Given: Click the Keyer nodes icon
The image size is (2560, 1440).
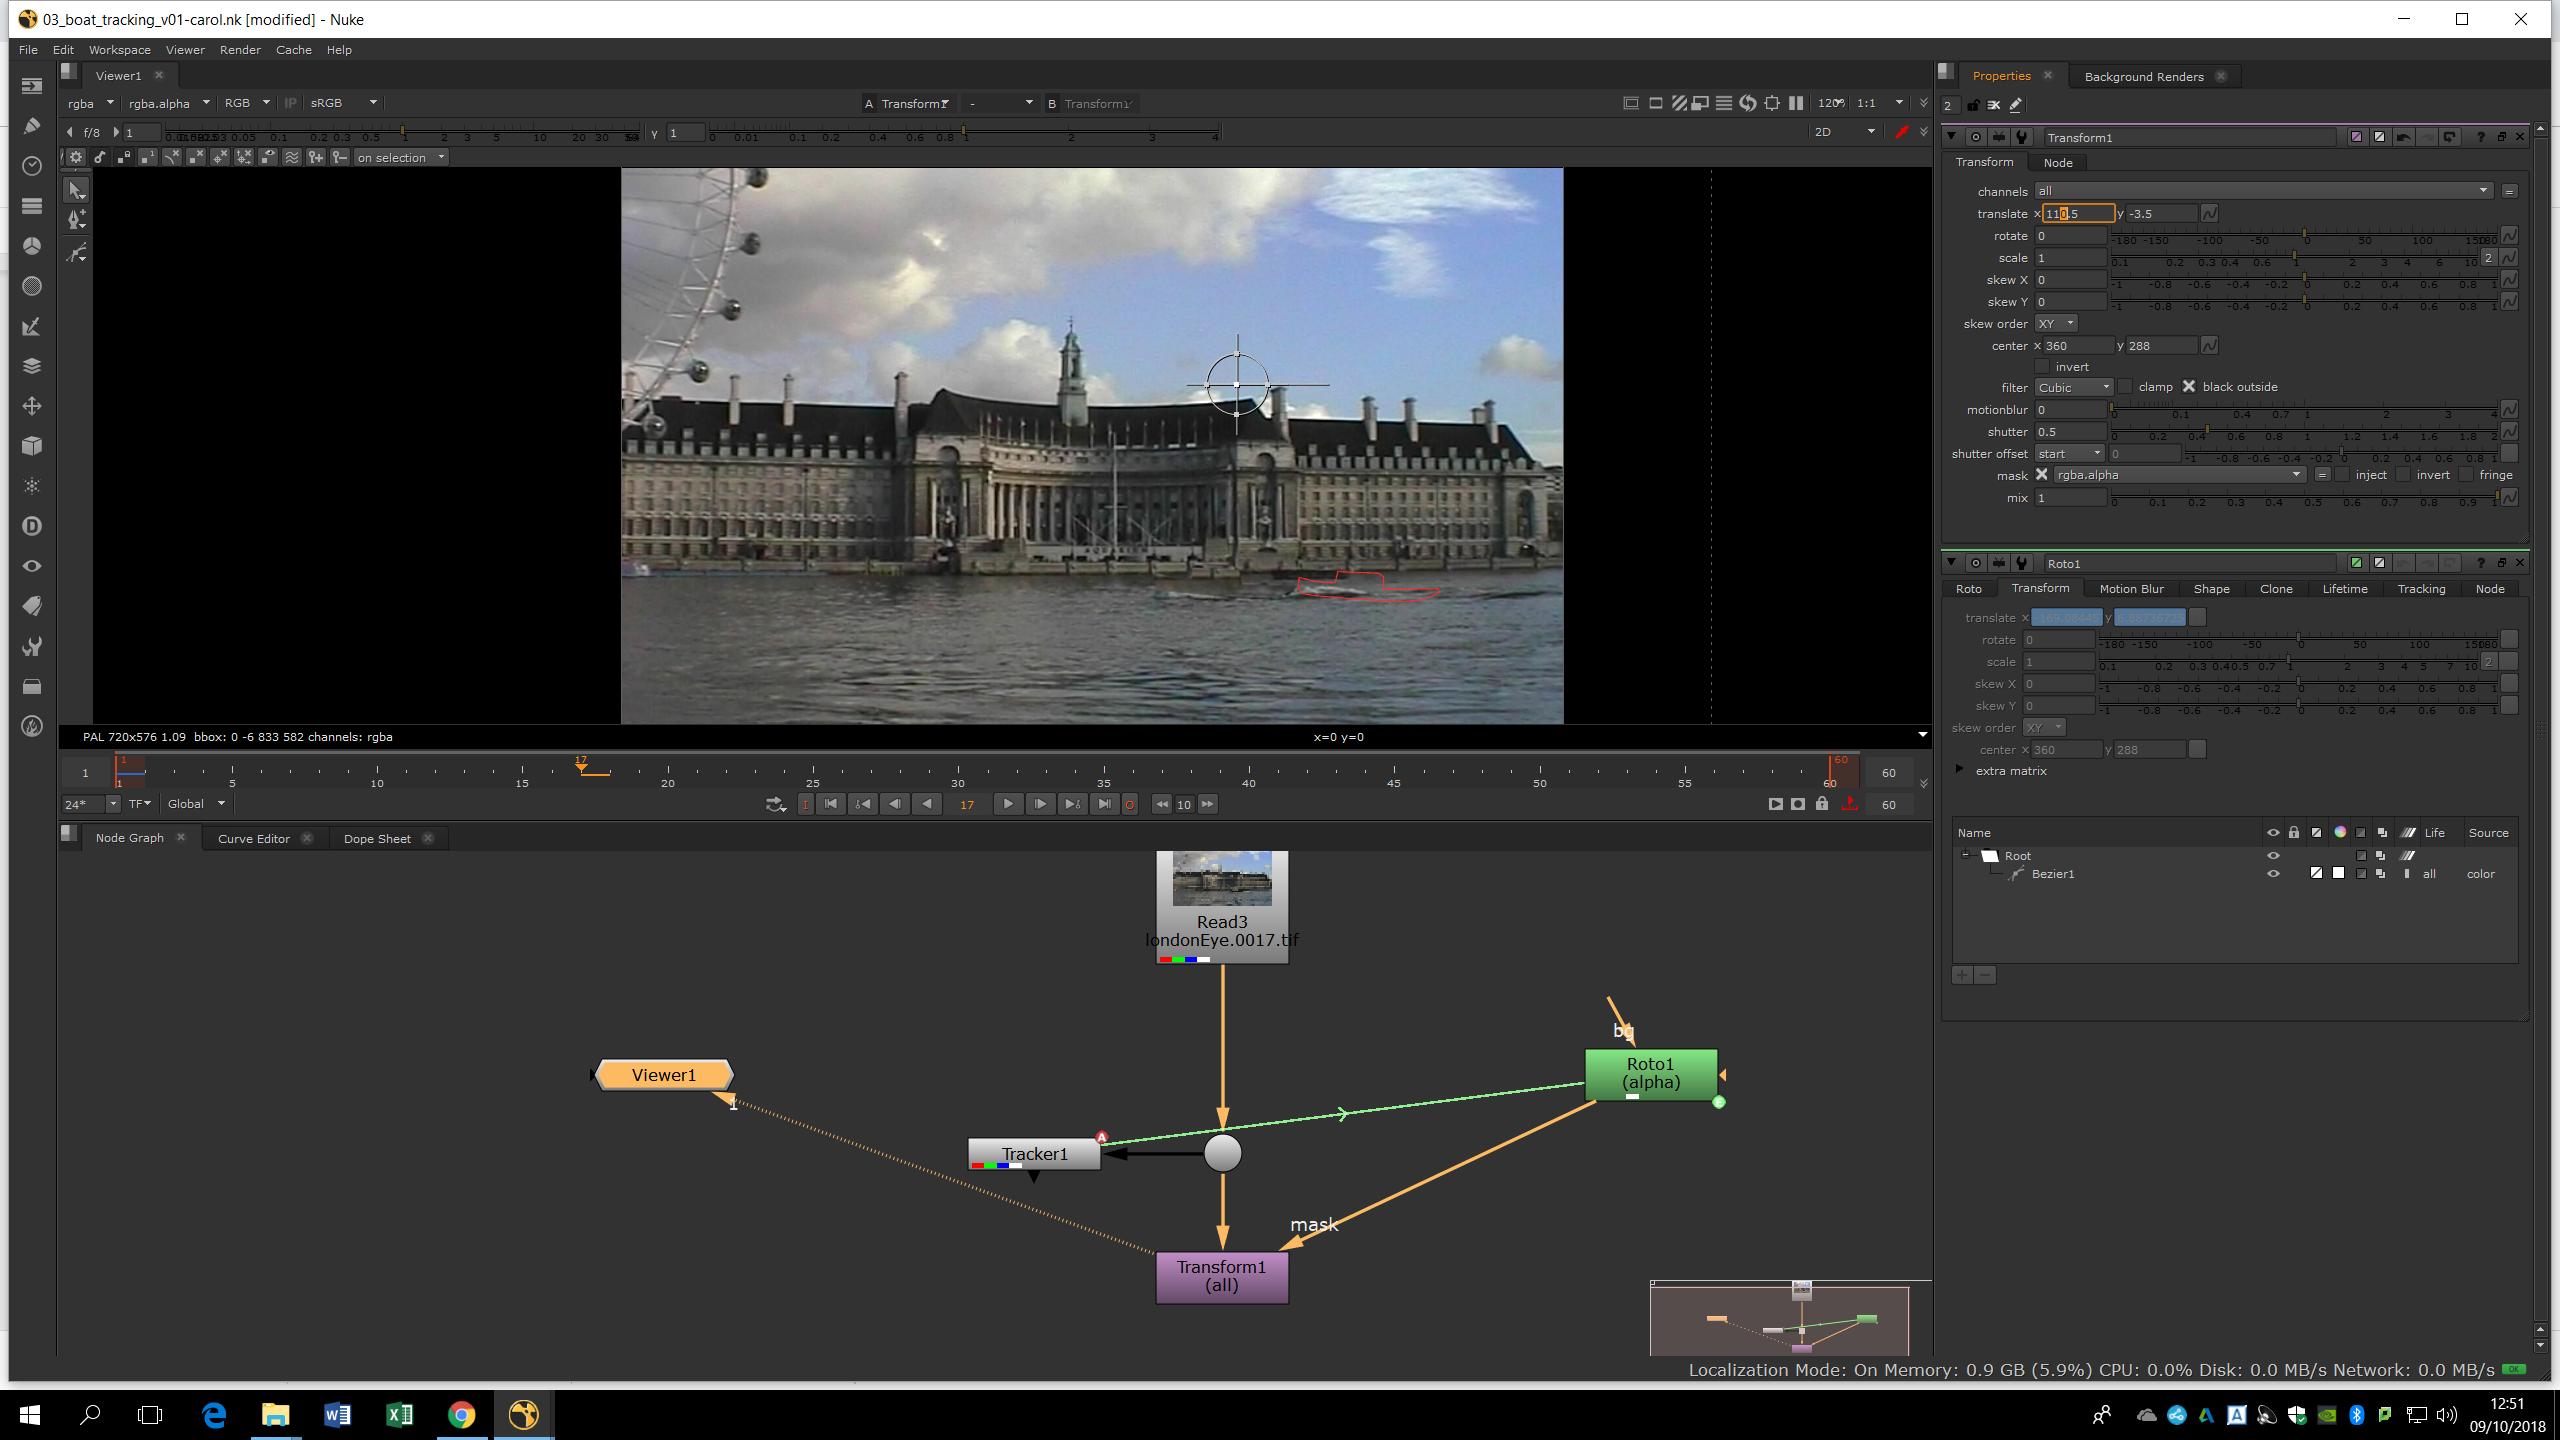Looking at the screenshot, I should pyautogui.click(x=31, y=326).
